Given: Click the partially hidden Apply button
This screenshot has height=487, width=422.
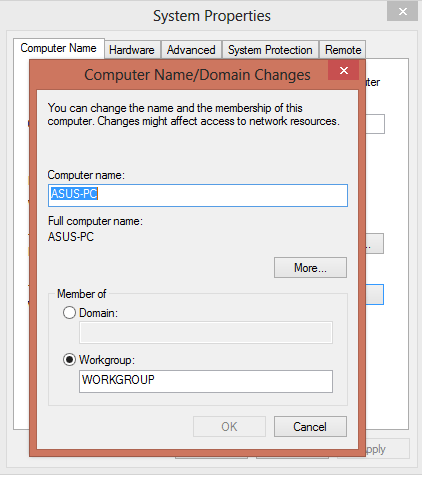Looking at the screenshot, I should 388,449.
